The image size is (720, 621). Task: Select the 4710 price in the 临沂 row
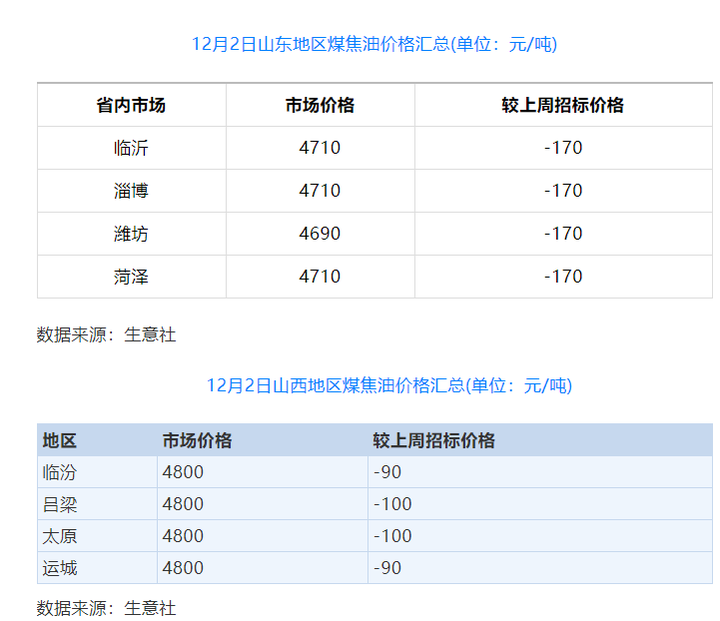pyautogui.click(x=320, y=148)
